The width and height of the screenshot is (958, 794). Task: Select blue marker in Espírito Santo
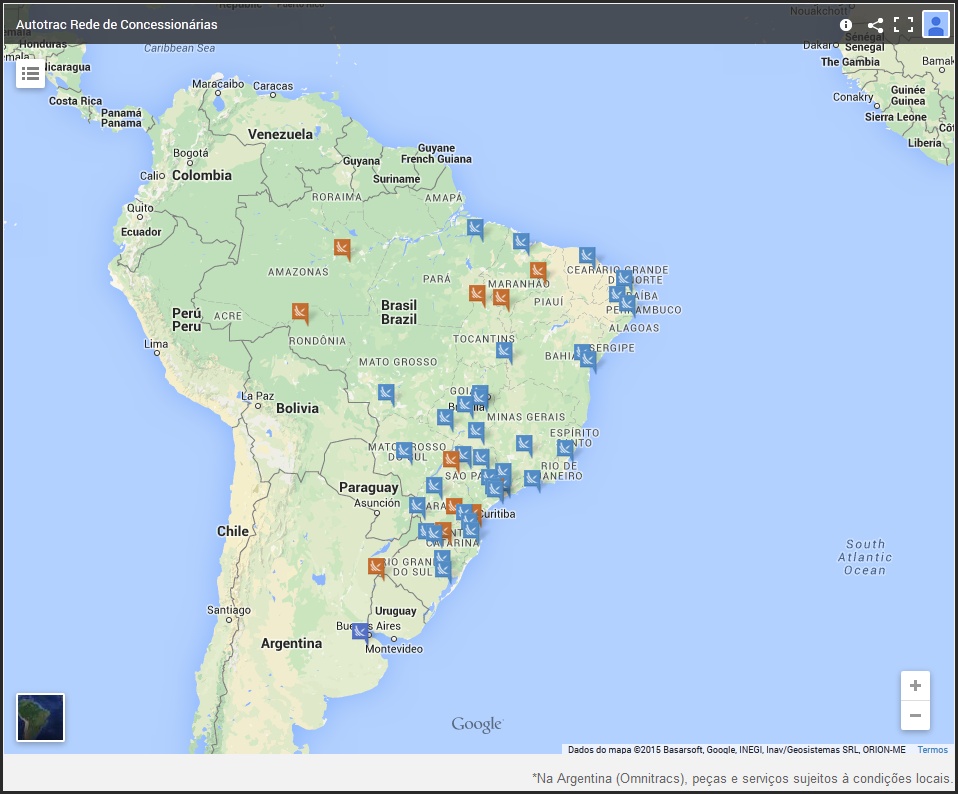(565, 449)
